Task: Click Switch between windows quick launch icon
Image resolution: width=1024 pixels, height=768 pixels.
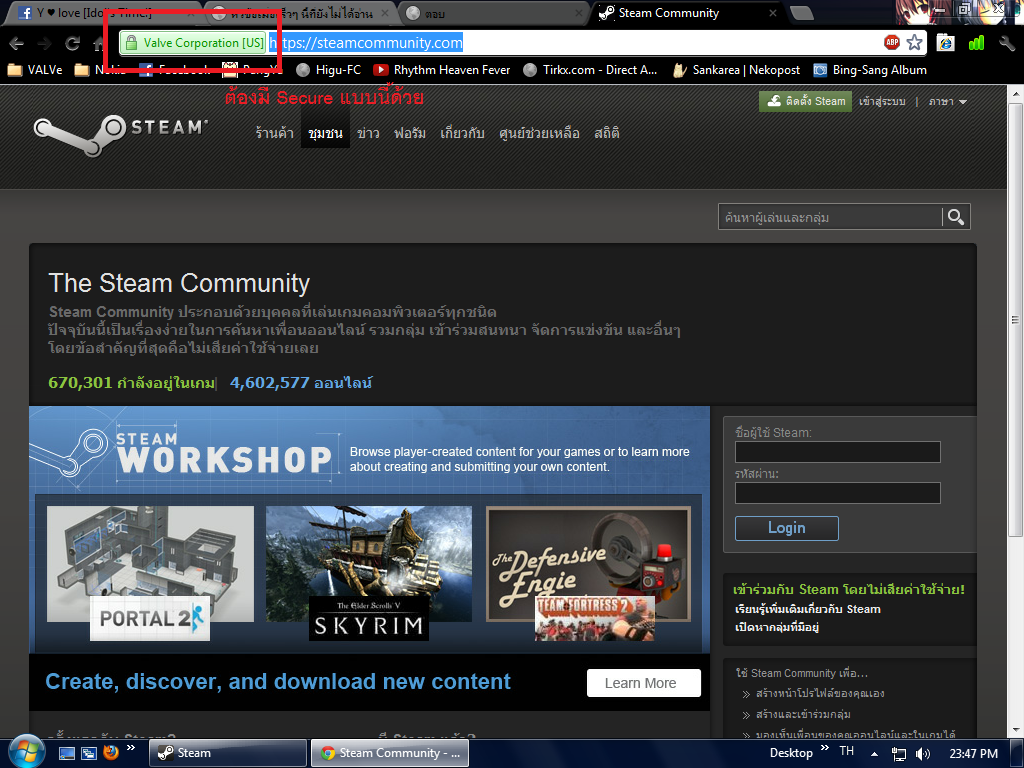Action: [89, 753]
